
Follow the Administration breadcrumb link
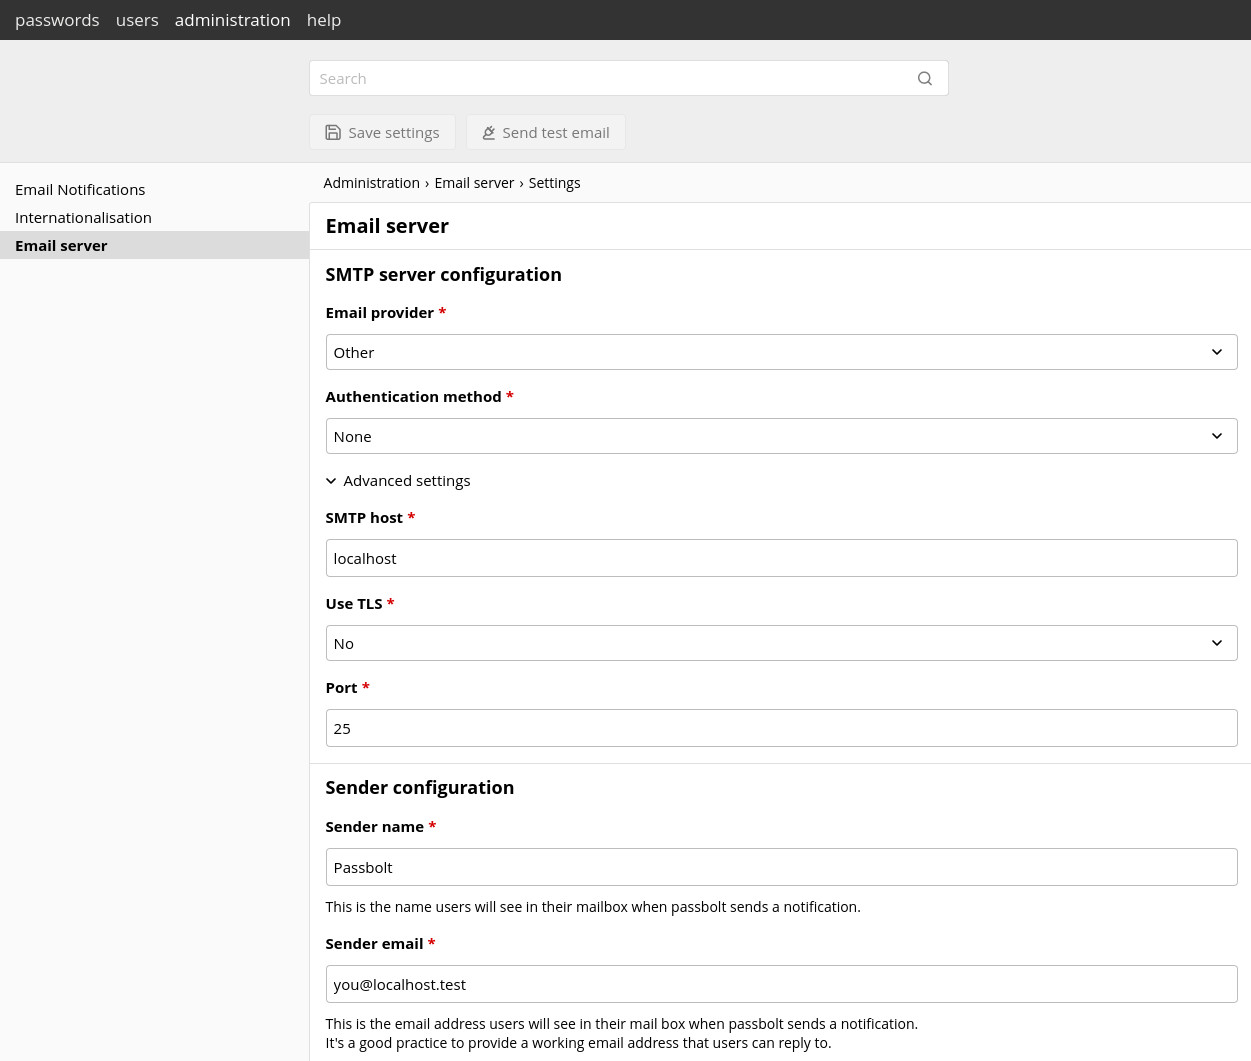pyautogui.click(x=371, y=182)
